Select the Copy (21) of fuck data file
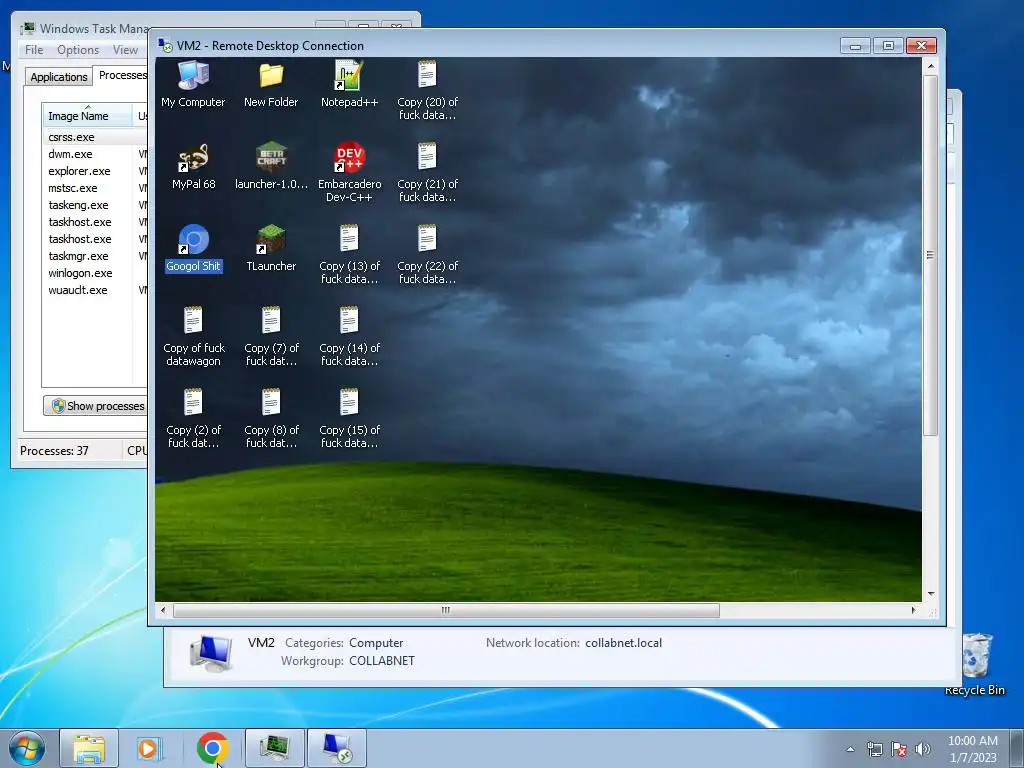This screenshot has width=1024, height=768. pyautogui.click(x=427, y=172)
